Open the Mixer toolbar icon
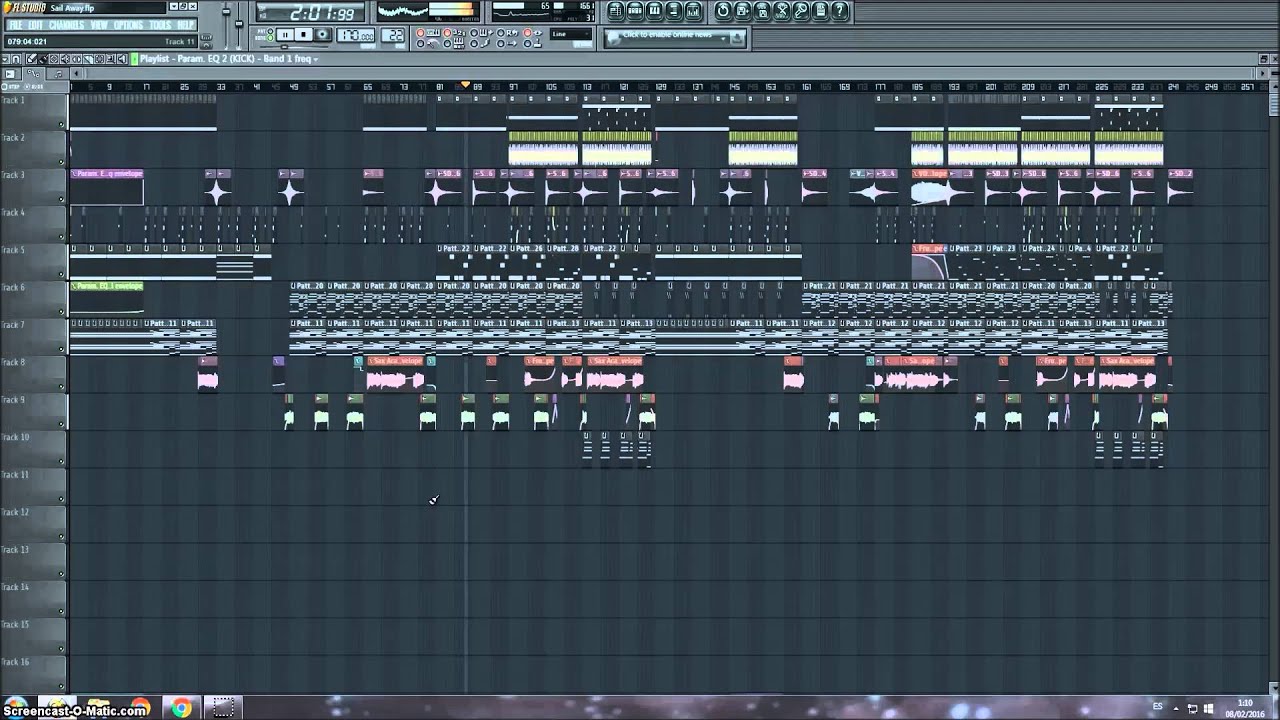1280x720 pixels. pos(692,11)
